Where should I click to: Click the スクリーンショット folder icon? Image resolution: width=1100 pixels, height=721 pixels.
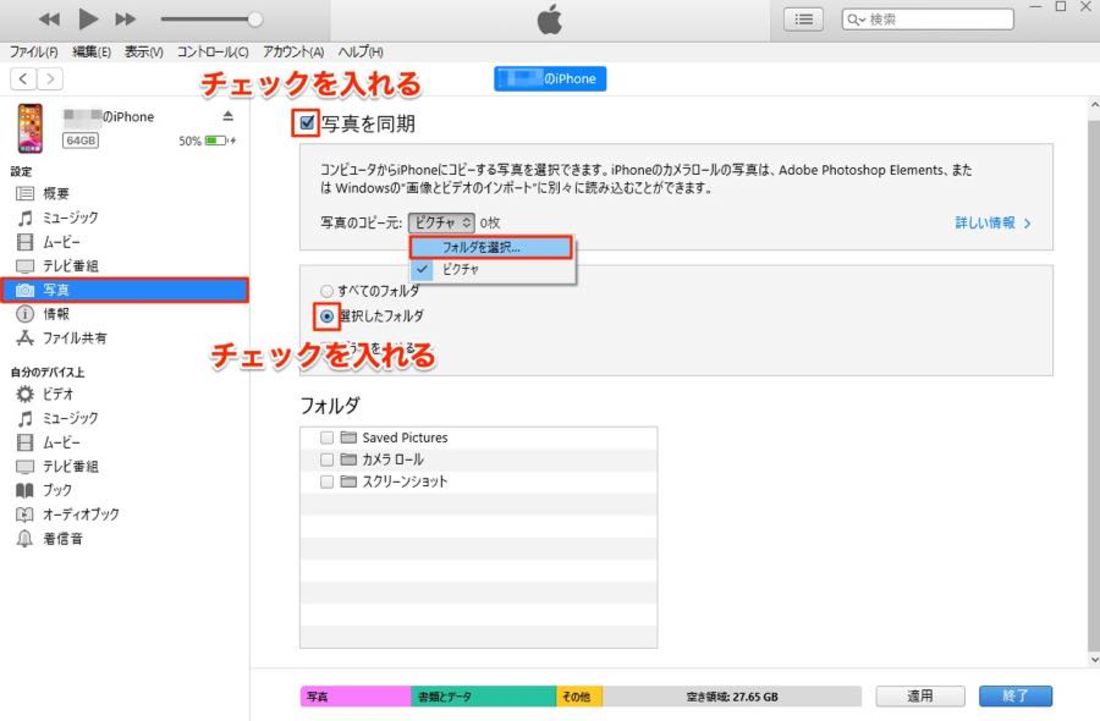(x=349, y=482)
